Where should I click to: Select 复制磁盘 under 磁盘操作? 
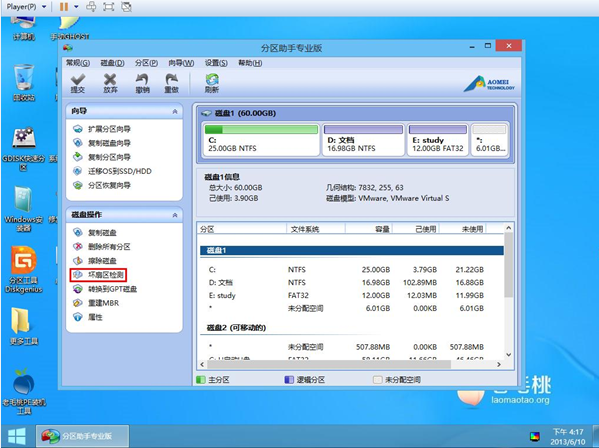click(95, 233)
